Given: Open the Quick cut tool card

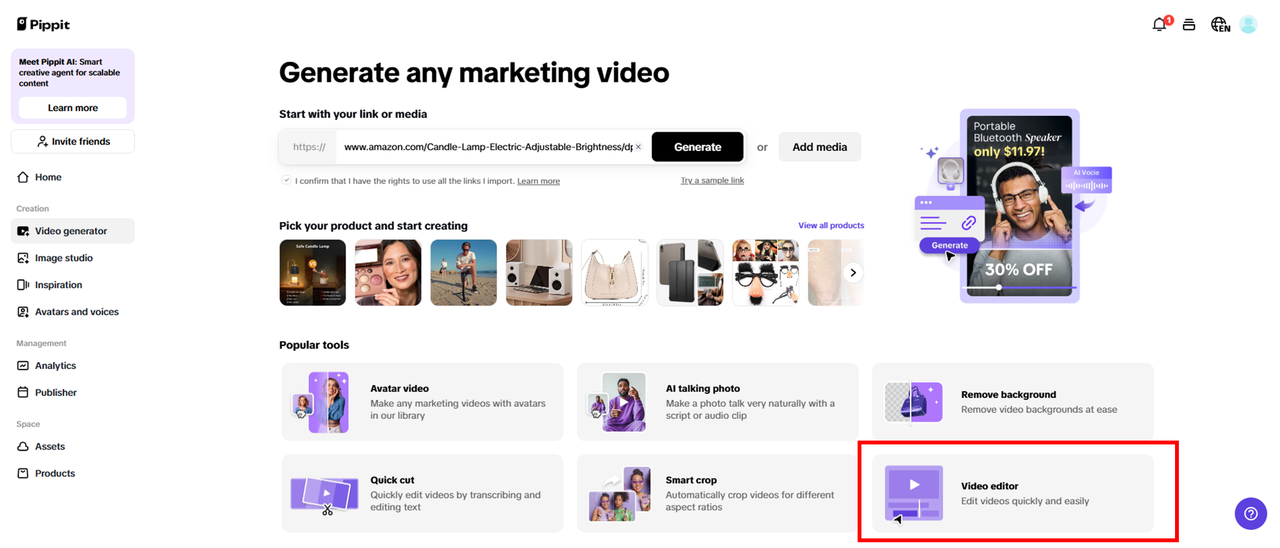Looking at the screenshot, I should tap(423, 494).
